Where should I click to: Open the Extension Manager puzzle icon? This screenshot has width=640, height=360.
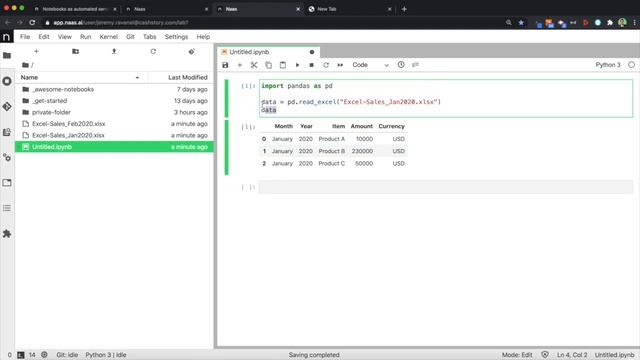[7, 233]
